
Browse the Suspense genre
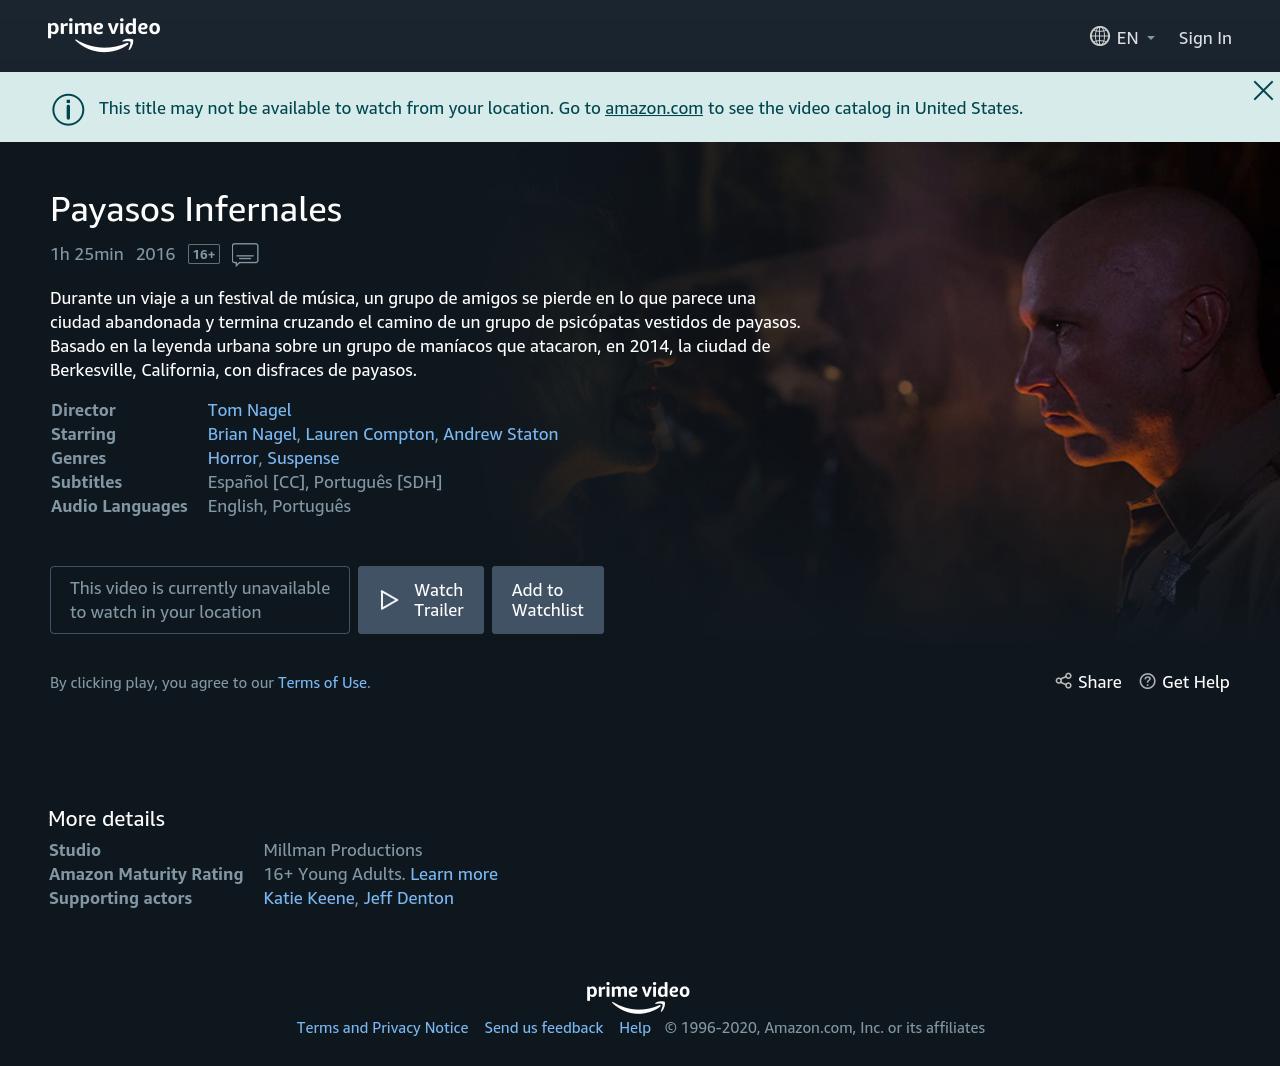click(x=303, y=458)
